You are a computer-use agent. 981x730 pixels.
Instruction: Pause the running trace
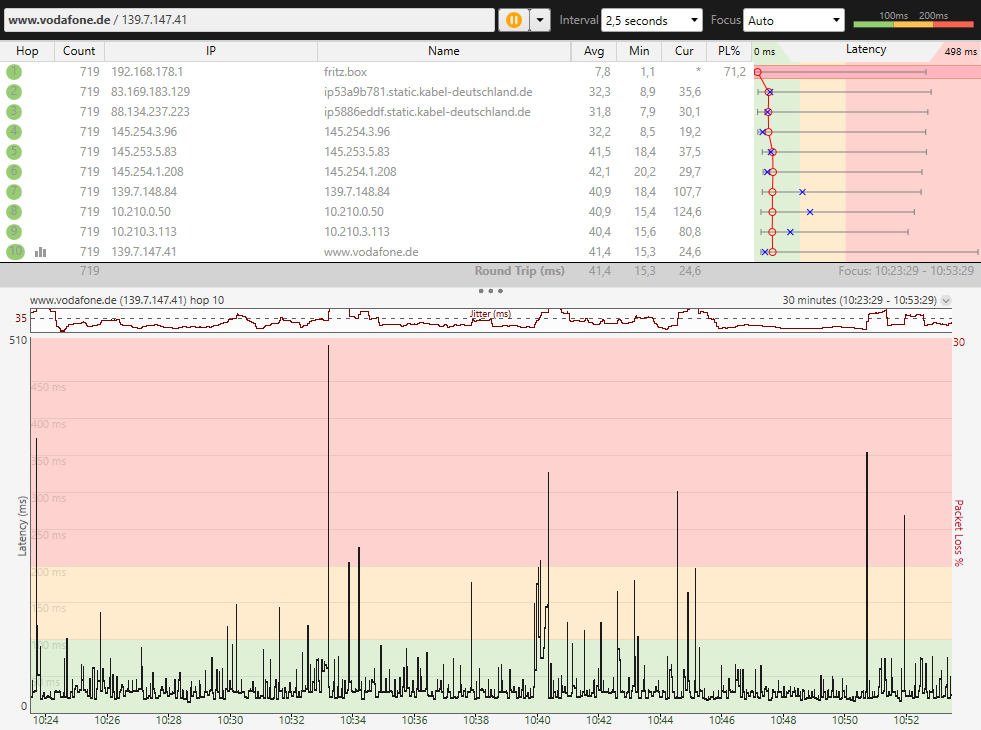pos(513,20)
